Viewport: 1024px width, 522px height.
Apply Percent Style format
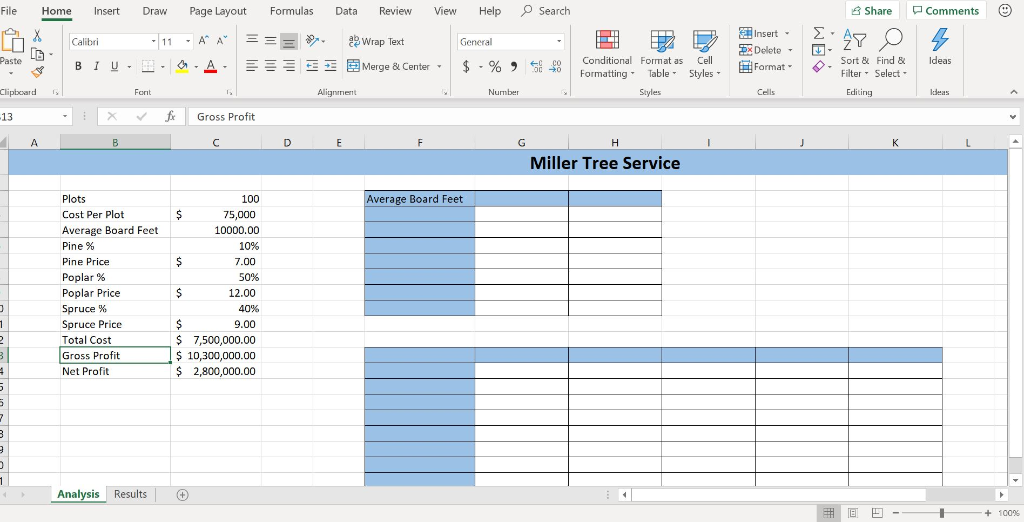tap(495, 67)
